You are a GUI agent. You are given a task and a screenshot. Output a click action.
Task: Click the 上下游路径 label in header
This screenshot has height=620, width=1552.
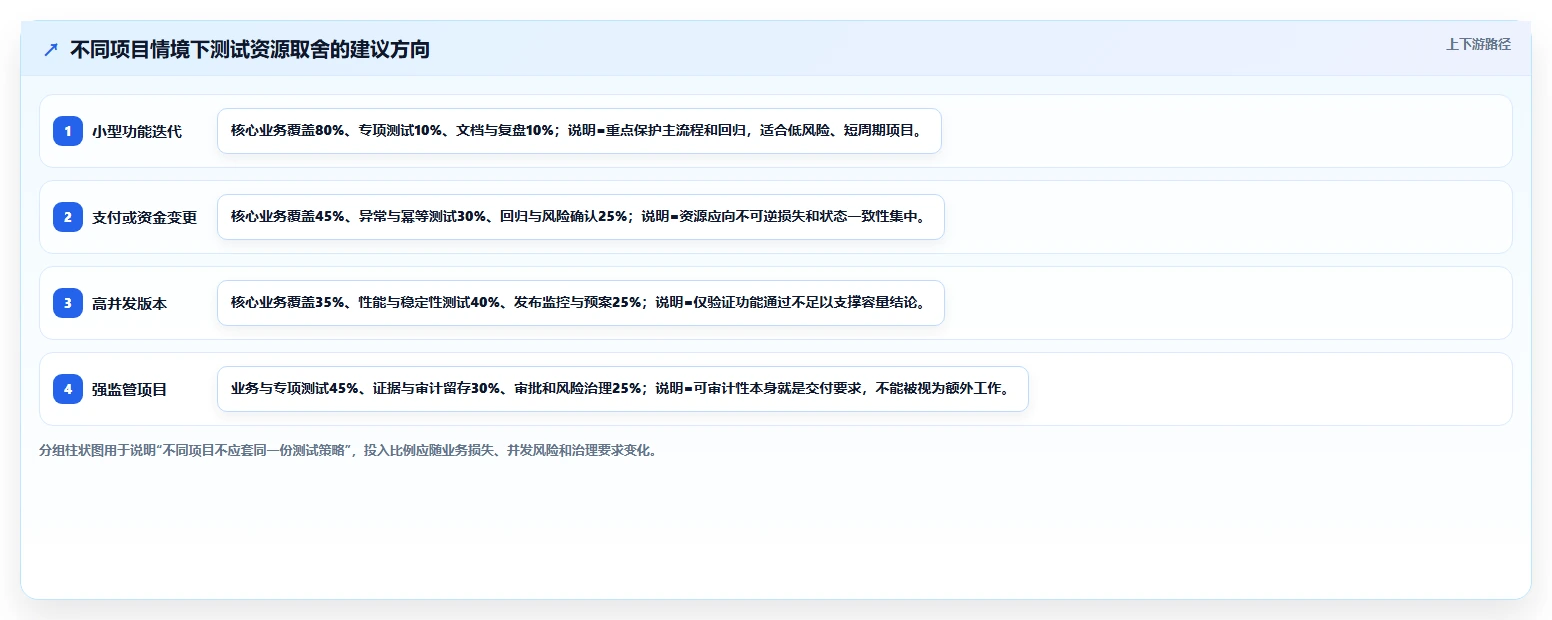coord(1478,44)
